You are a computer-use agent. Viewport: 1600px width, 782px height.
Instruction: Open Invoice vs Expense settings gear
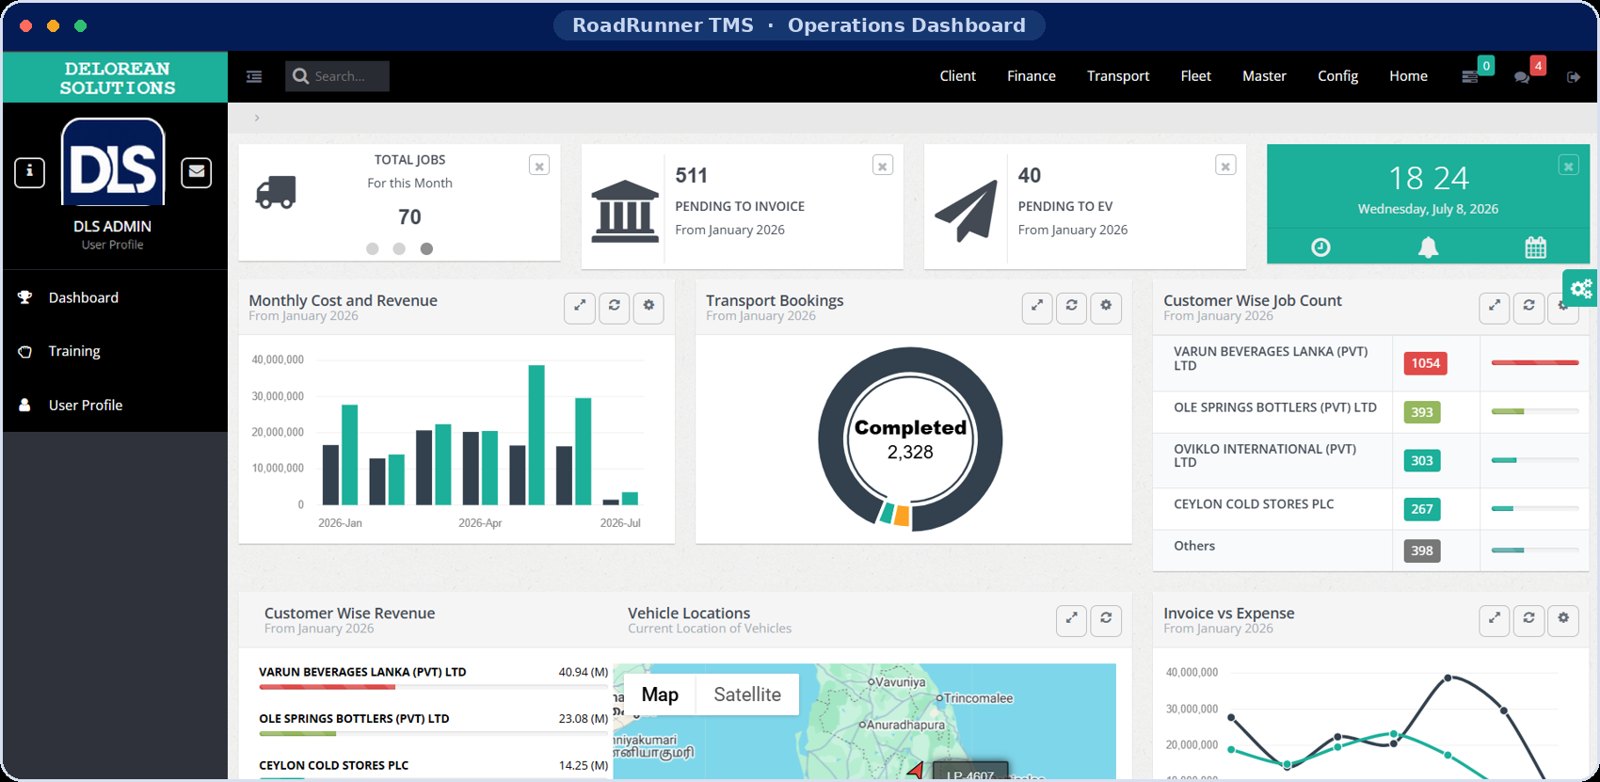1563,620
